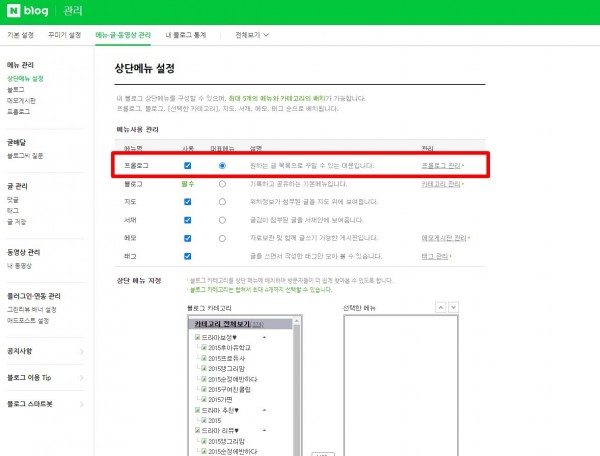Go to the 내 블로그 통계 tab
This screenshot has width=600, height=456.
point(186,35)
